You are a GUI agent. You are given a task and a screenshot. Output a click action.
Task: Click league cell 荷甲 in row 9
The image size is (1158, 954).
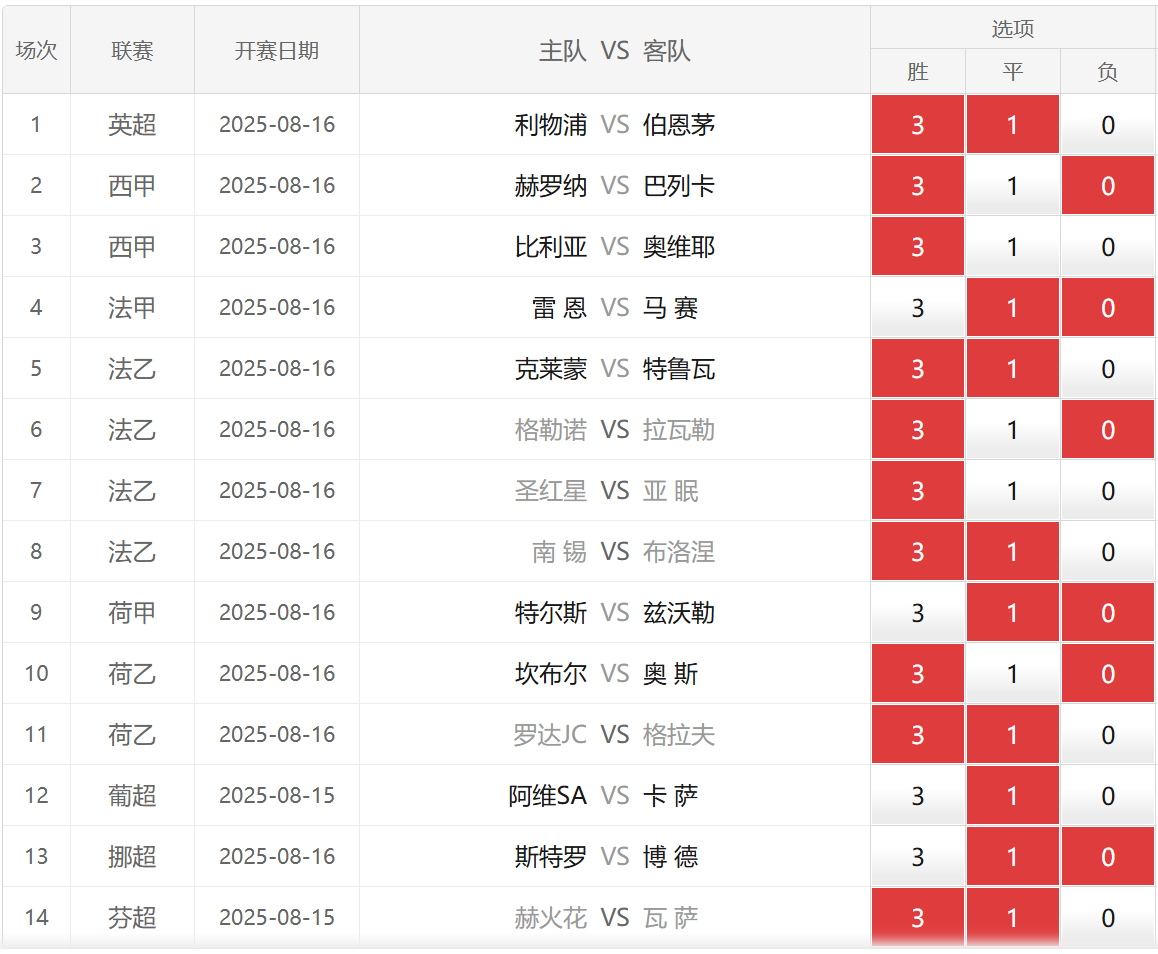click(132, 613)
